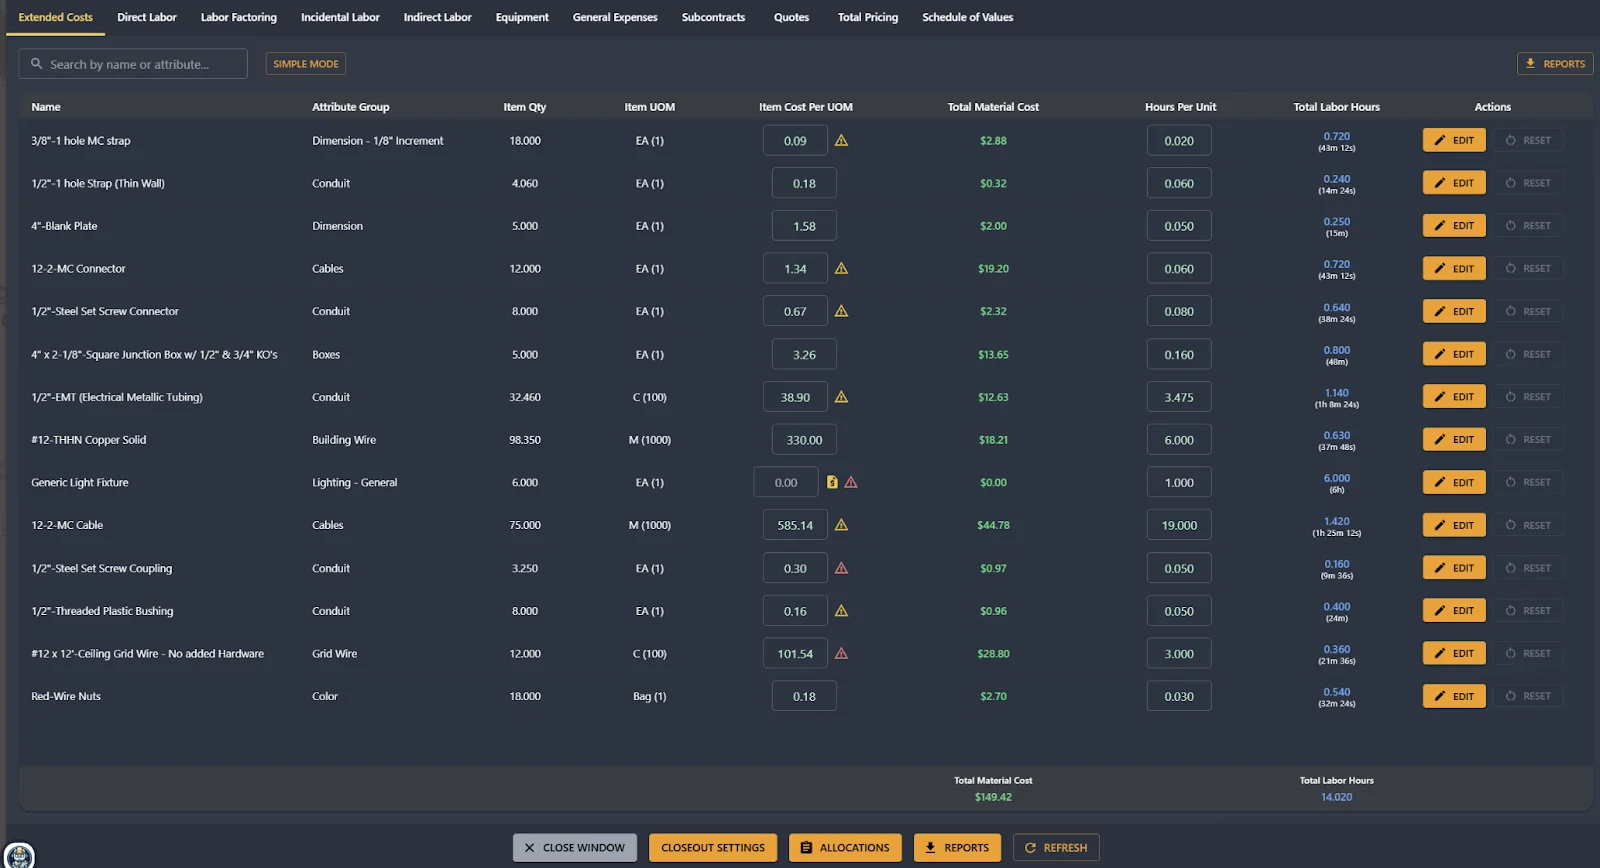
Task: Click the warning triangle next to 3/8"-1 hole MC strap cost
Action: pos(841,141)
